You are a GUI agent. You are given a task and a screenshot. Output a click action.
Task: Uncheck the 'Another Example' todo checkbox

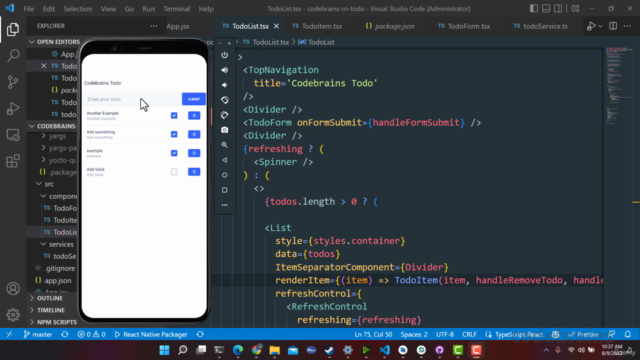174,116
